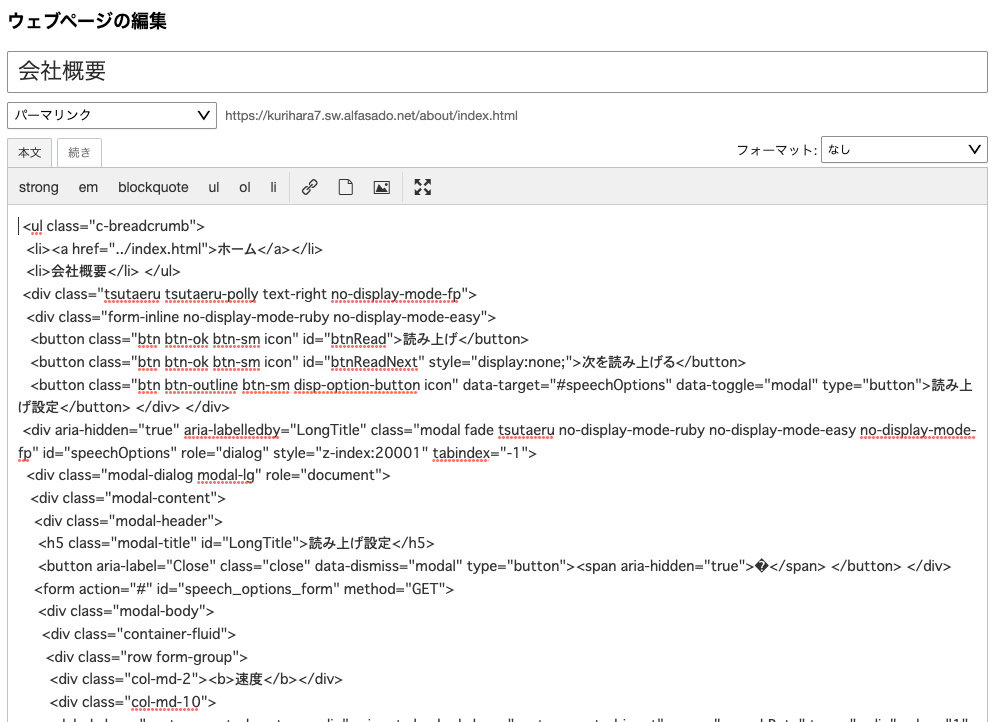Click the disp-option-button code line
This screenshot has height=722, width=1001.
tap(495, 396)
